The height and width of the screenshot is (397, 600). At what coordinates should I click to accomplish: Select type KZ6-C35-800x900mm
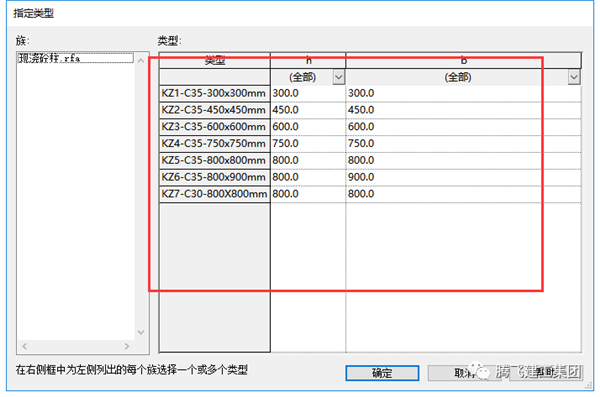click(214, 177)
